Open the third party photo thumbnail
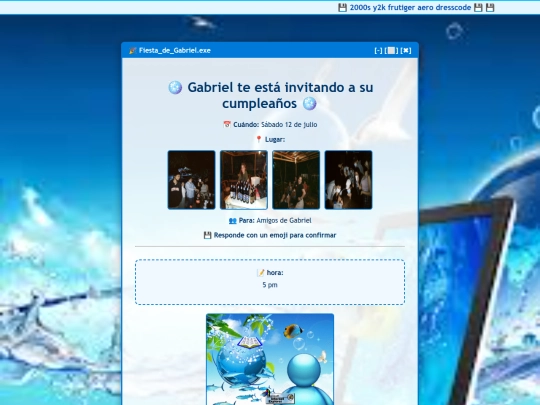 [296, 180]
